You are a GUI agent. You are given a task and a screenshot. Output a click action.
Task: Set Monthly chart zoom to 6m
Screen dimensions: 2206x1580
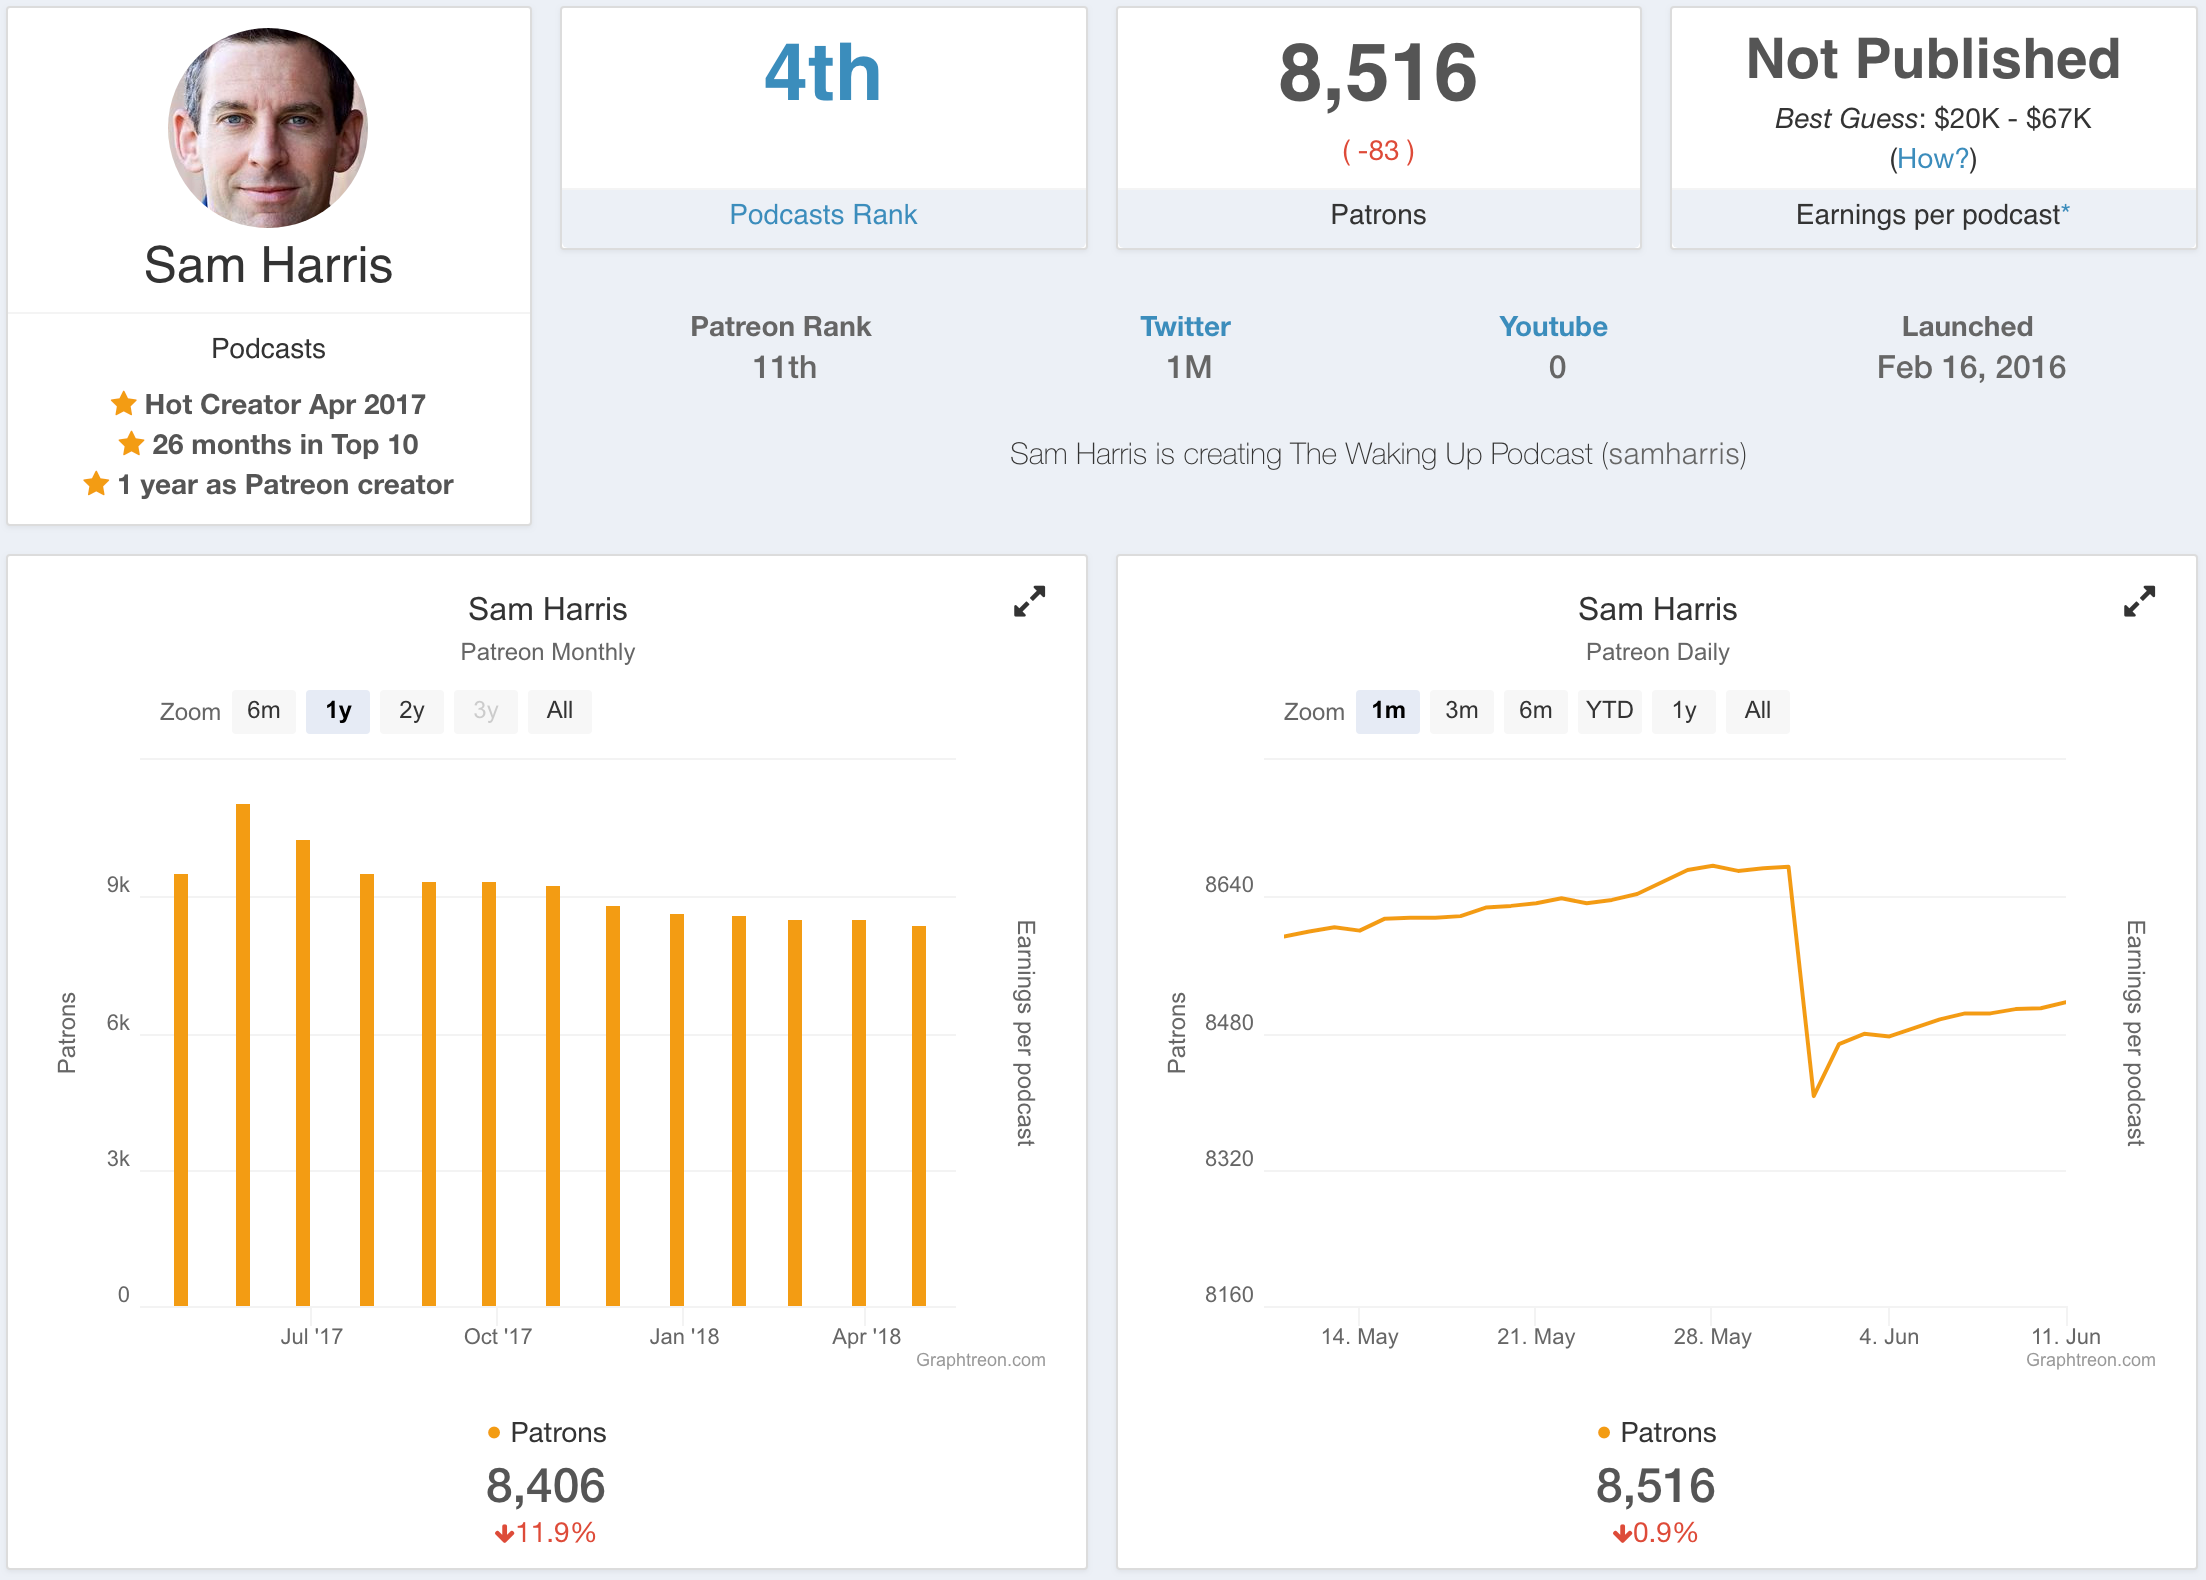point(264,711)
